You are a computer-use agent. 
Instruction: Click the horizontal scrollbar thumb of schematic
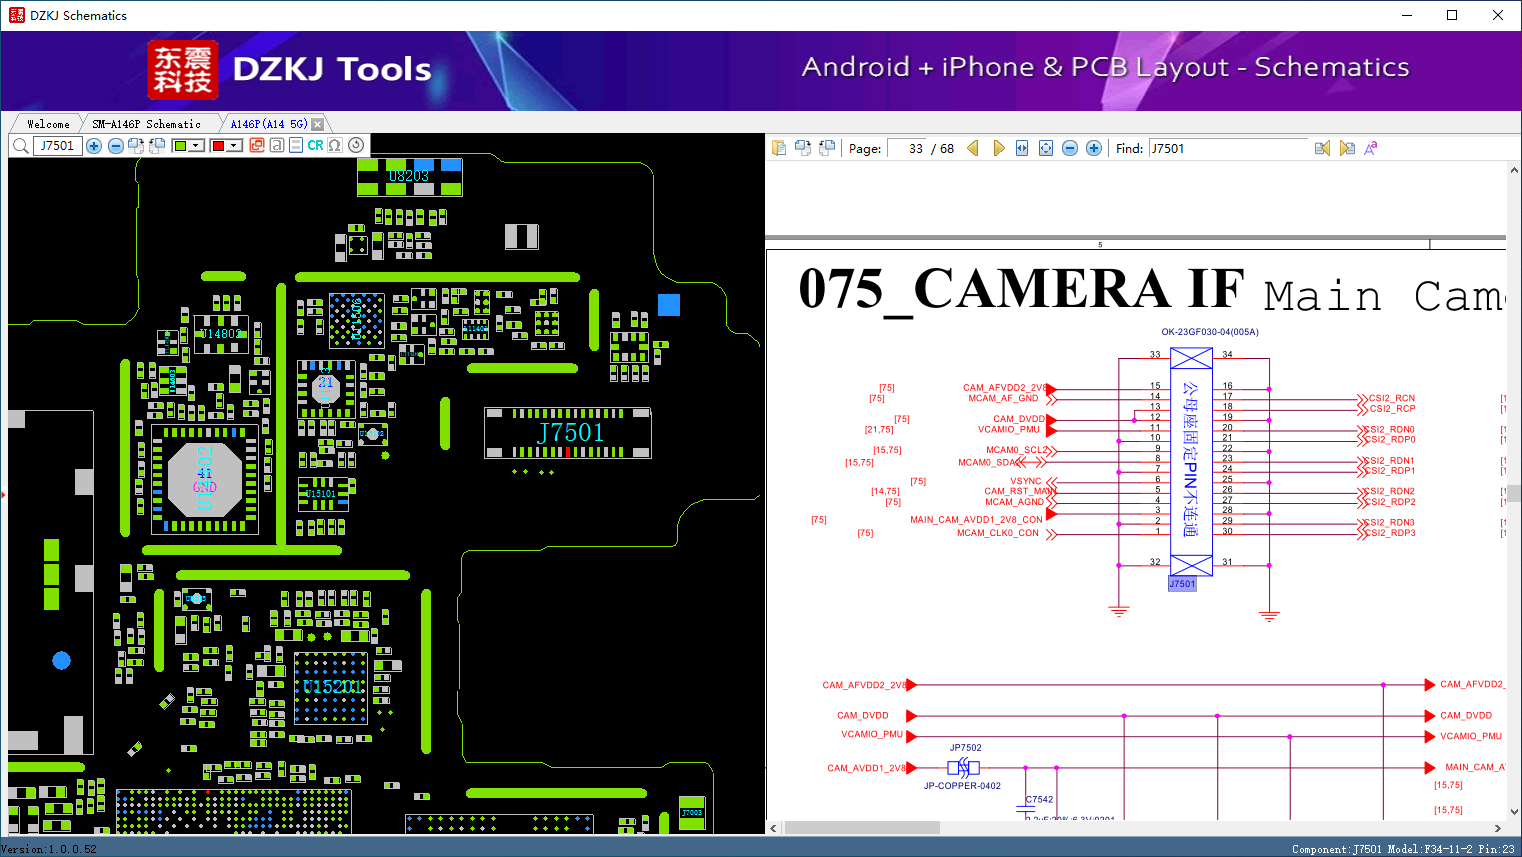(862, 828)
